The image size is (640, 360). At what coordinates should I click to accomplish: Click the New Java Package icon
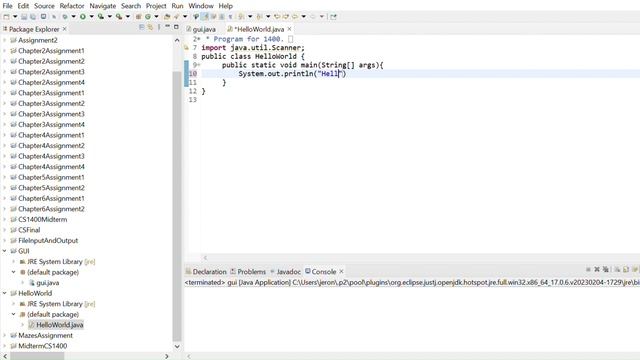(138, 17)
